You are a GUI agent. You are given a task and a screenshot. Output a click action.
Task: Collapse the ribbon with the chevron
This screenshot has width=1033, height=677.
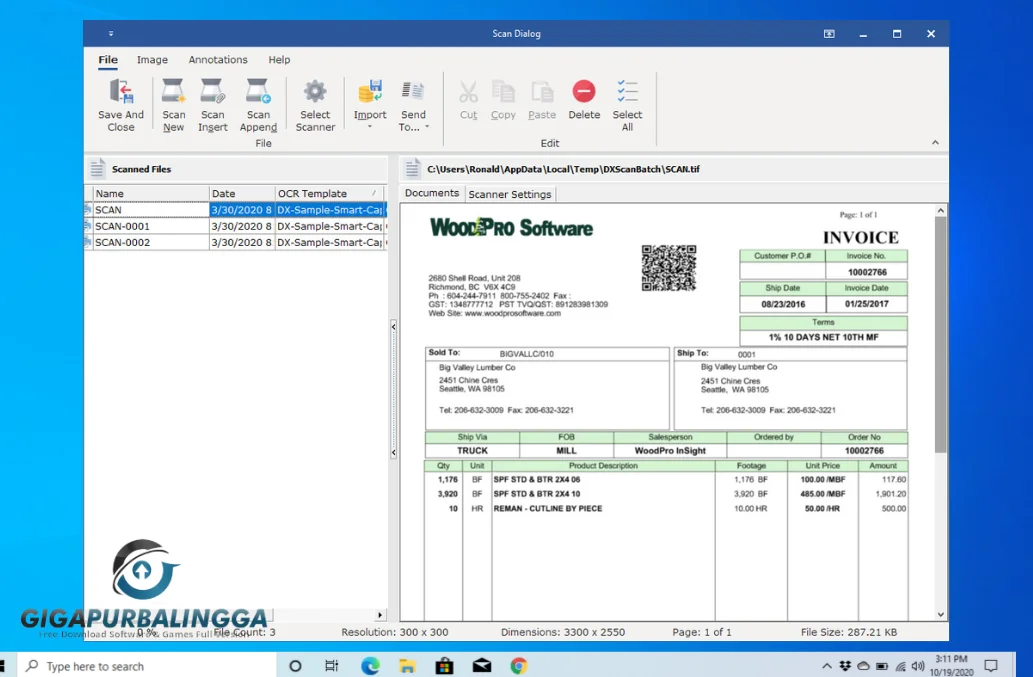coord(935,143)
